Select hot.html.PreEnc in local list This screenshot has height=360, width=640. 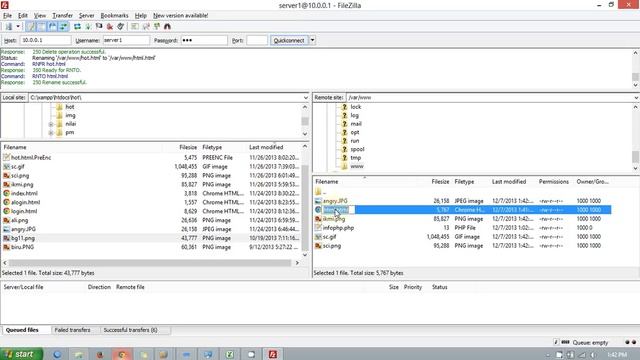coord(31,158)
